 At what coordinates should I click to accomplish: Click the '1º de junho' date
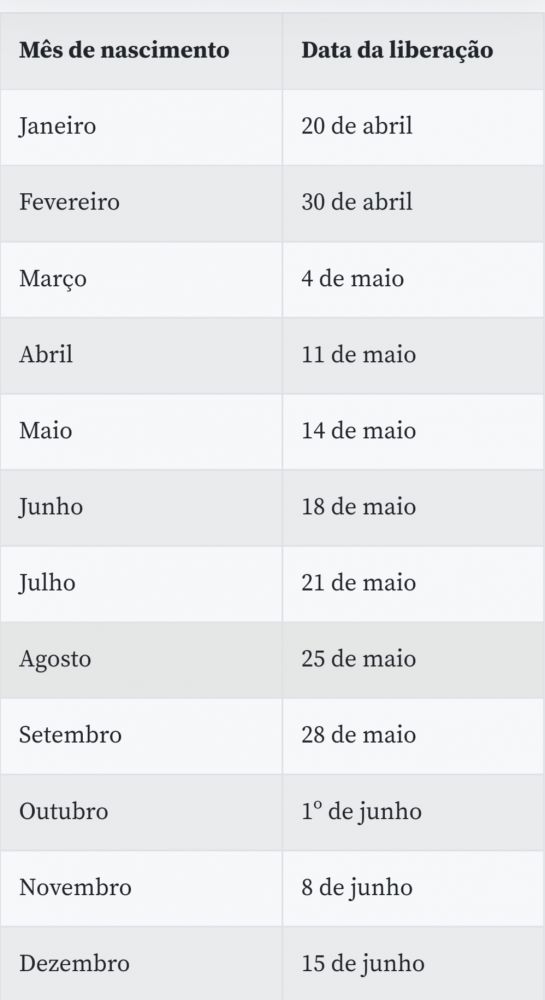pyautogui.click(x=361, y=812)
